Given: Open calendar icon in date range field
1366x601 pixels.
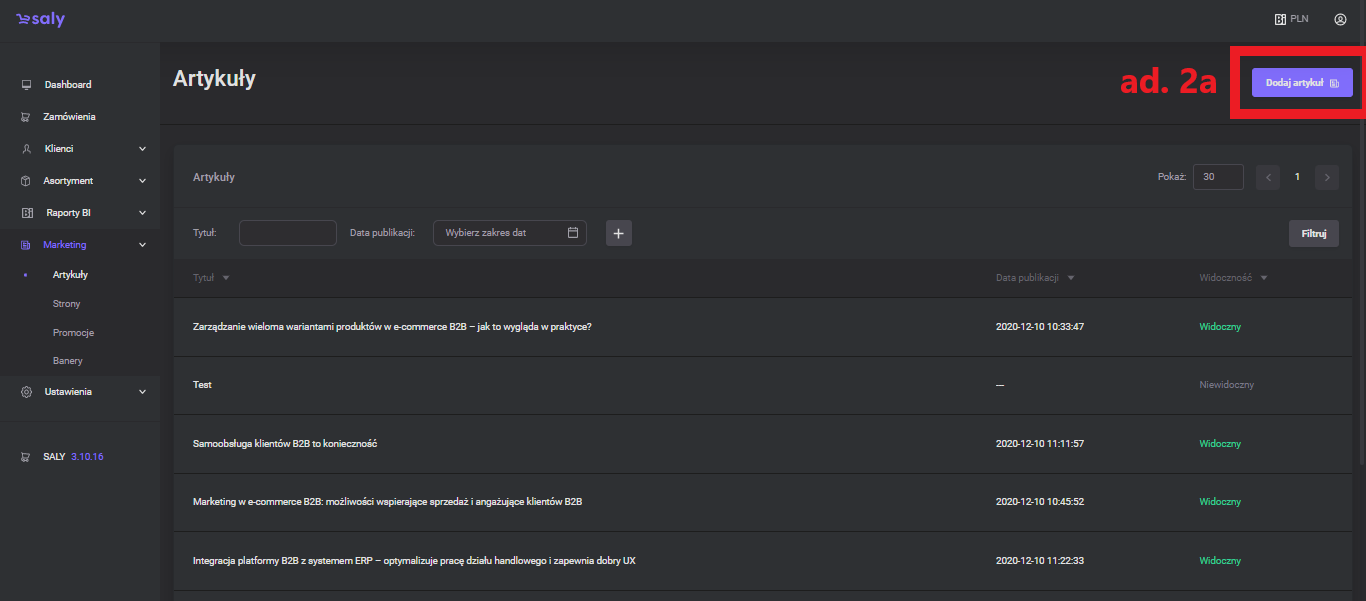Looking at the screenshot, I should 573,233.
